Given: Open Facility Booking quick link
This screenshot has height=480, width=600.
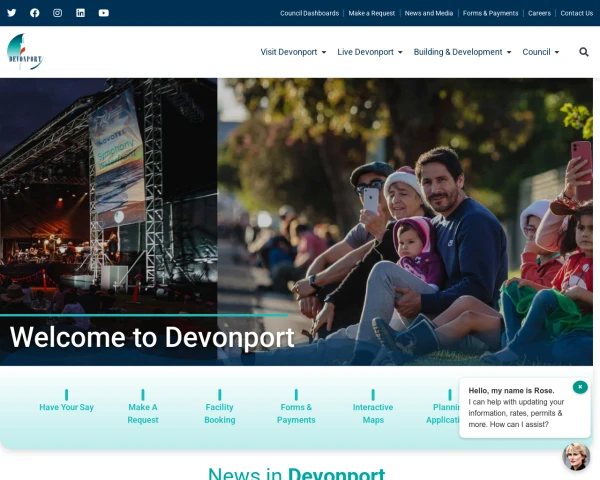Looking at the screenshot, I should coord(220,413).
